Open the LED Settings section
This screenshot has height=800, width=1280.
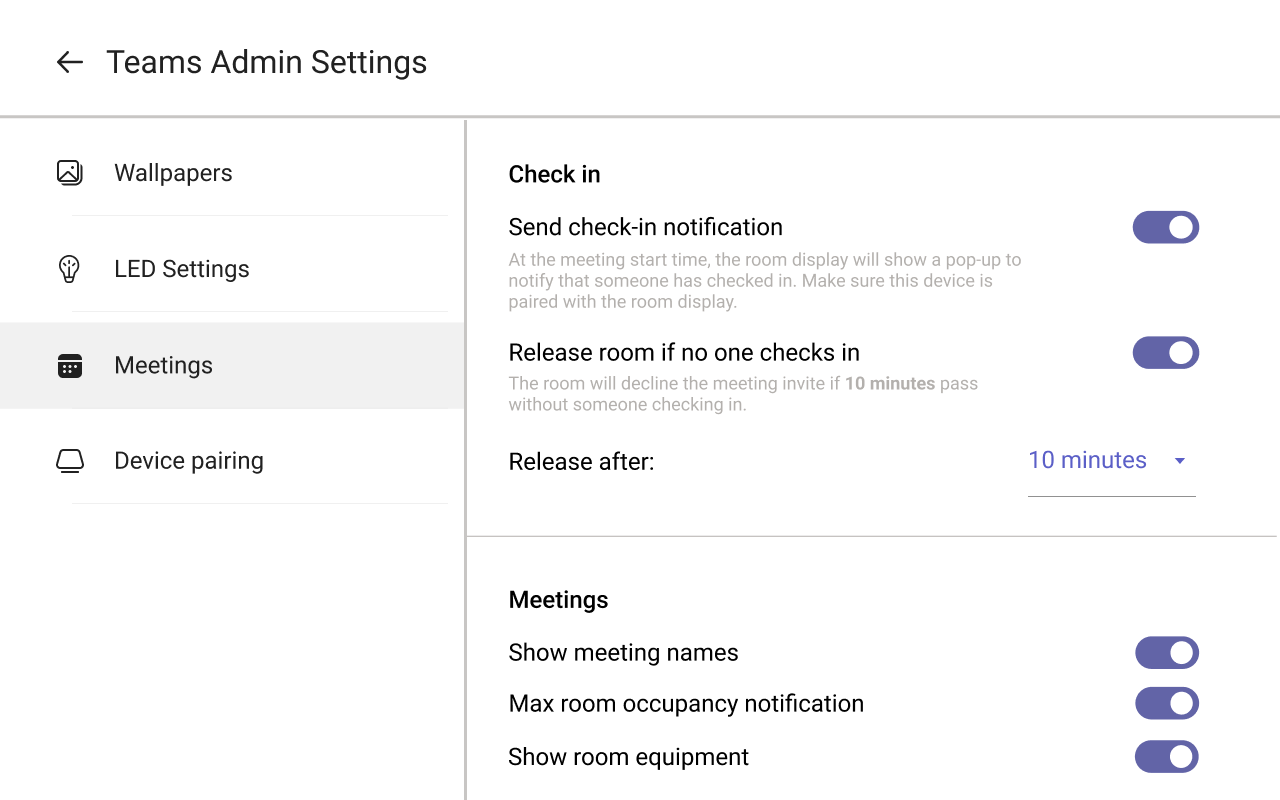pos(232,269)
